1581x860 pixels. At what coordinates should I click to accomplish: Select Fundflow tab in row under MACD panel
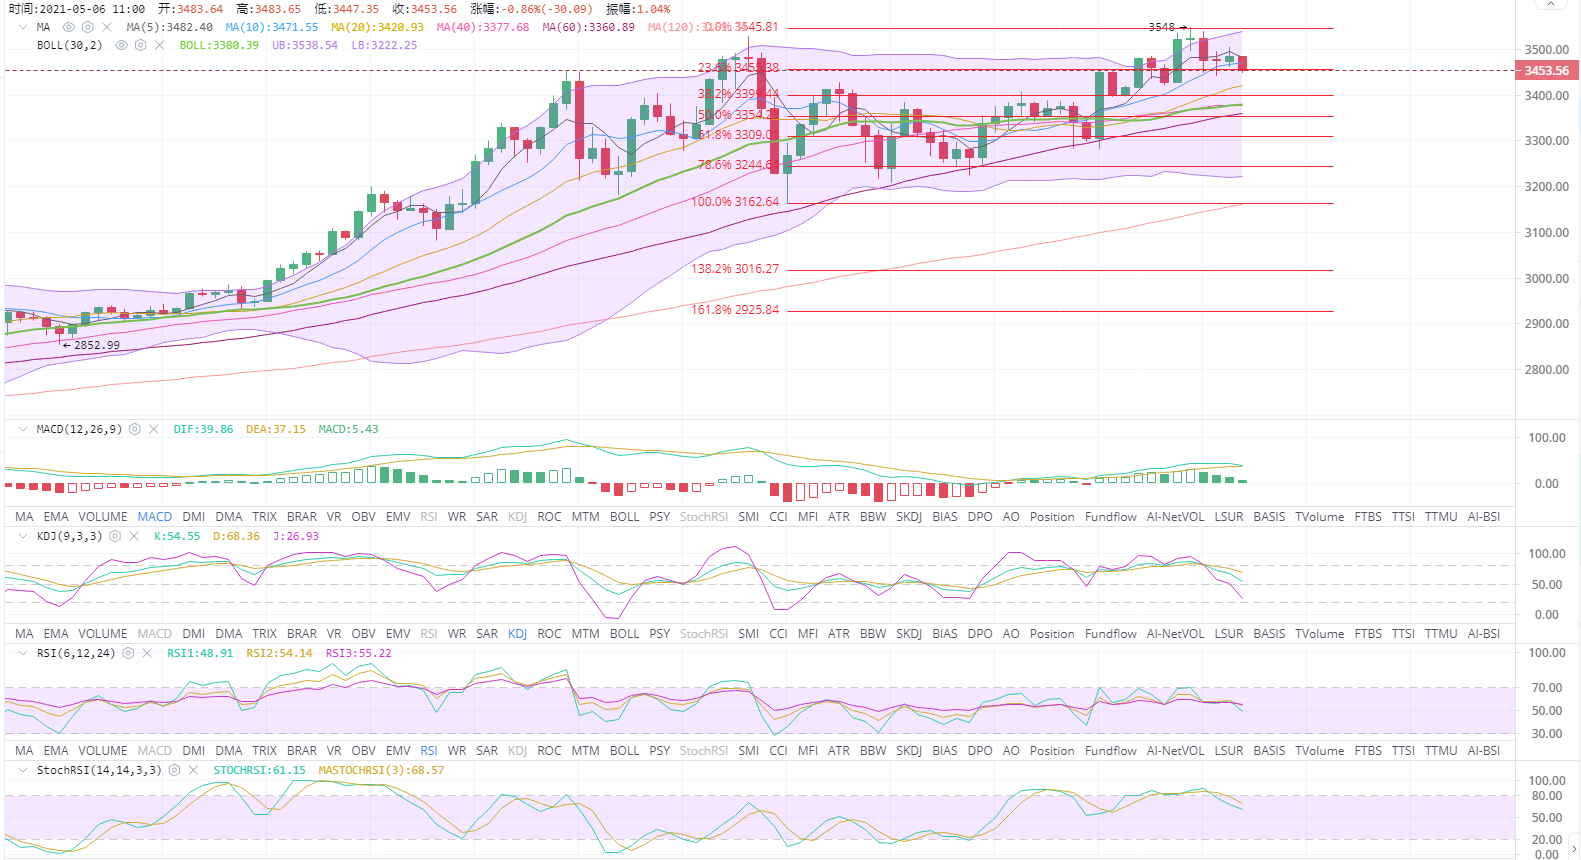[x=1111, y=517]
